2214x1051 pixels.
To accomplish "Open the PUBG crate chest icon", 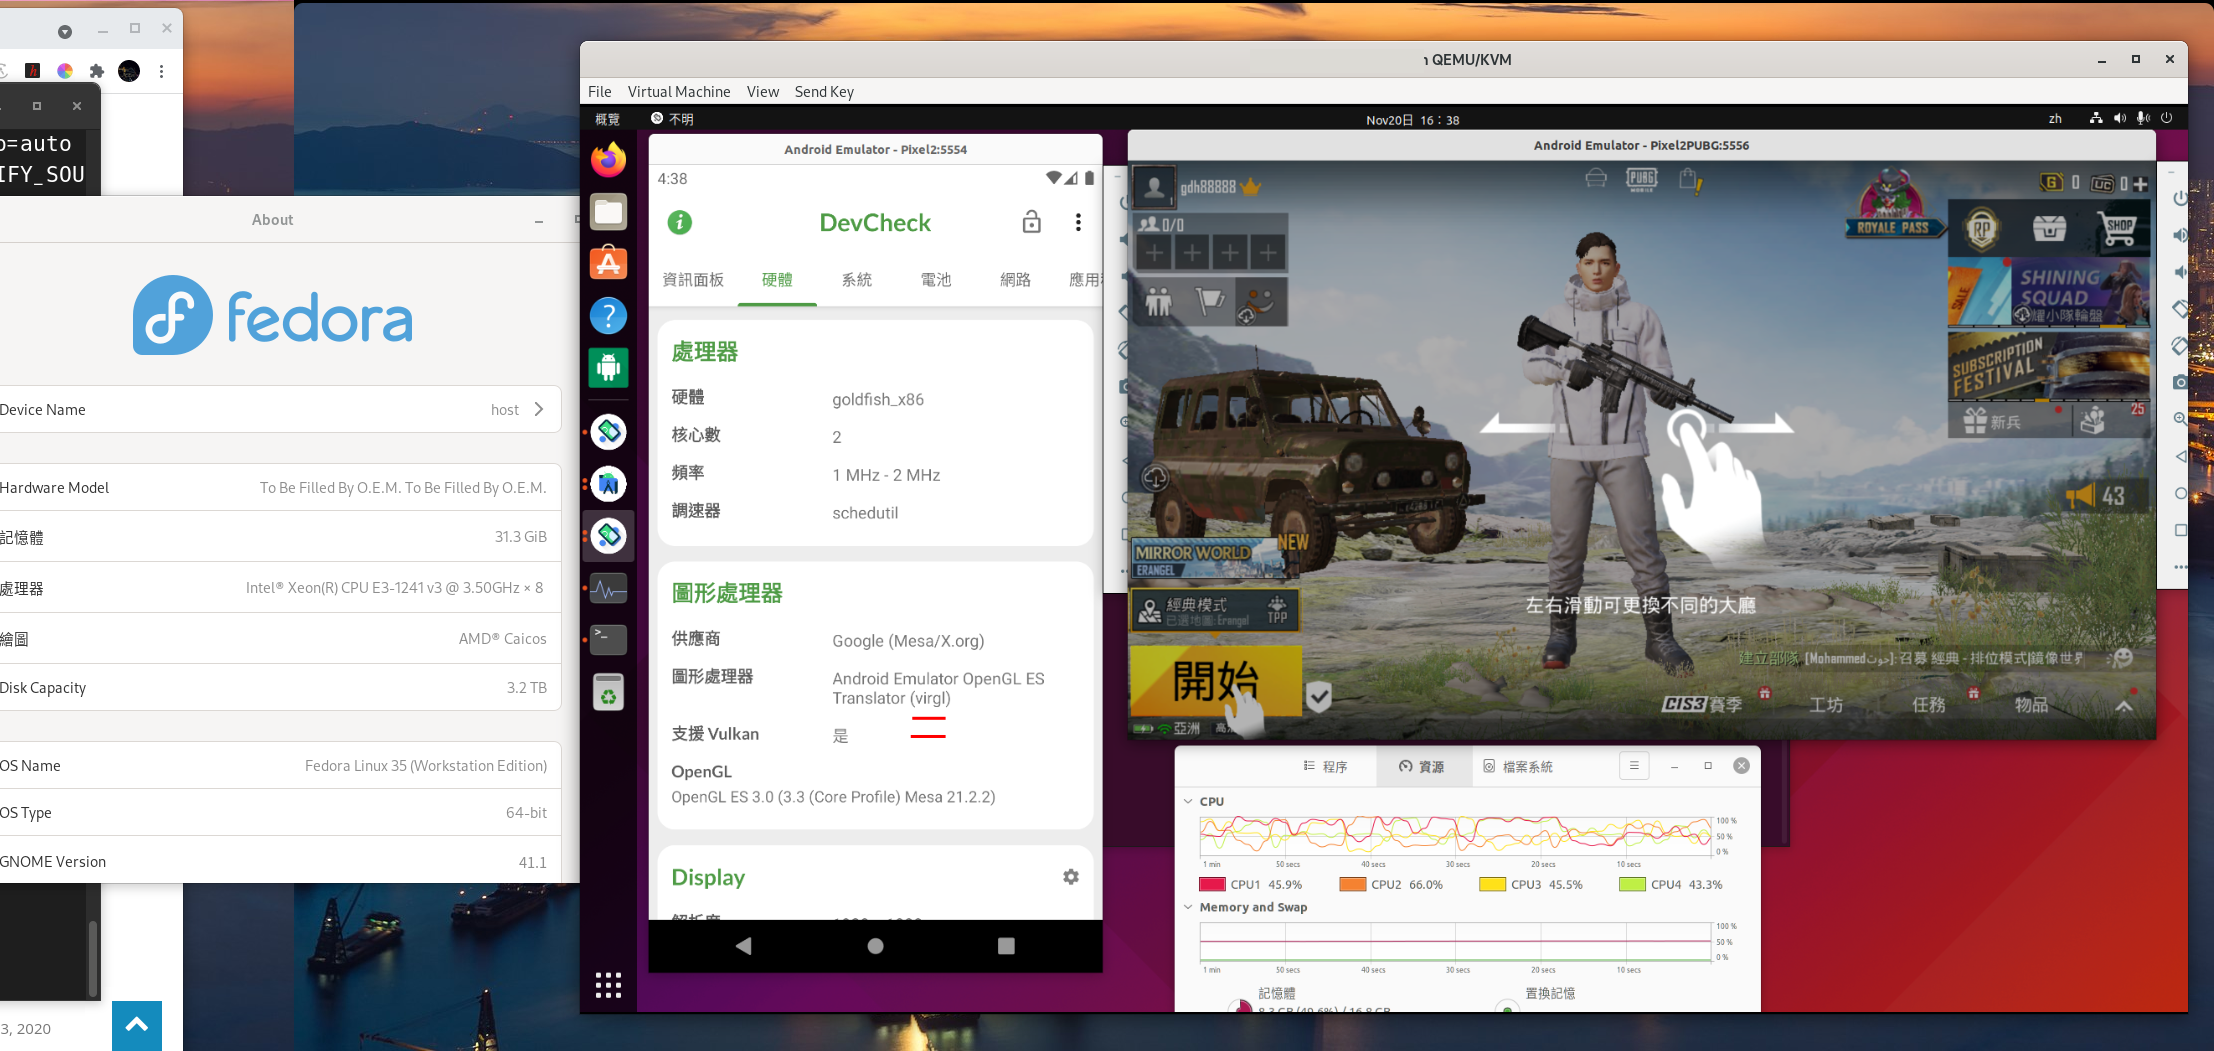I will (2049, 229).
